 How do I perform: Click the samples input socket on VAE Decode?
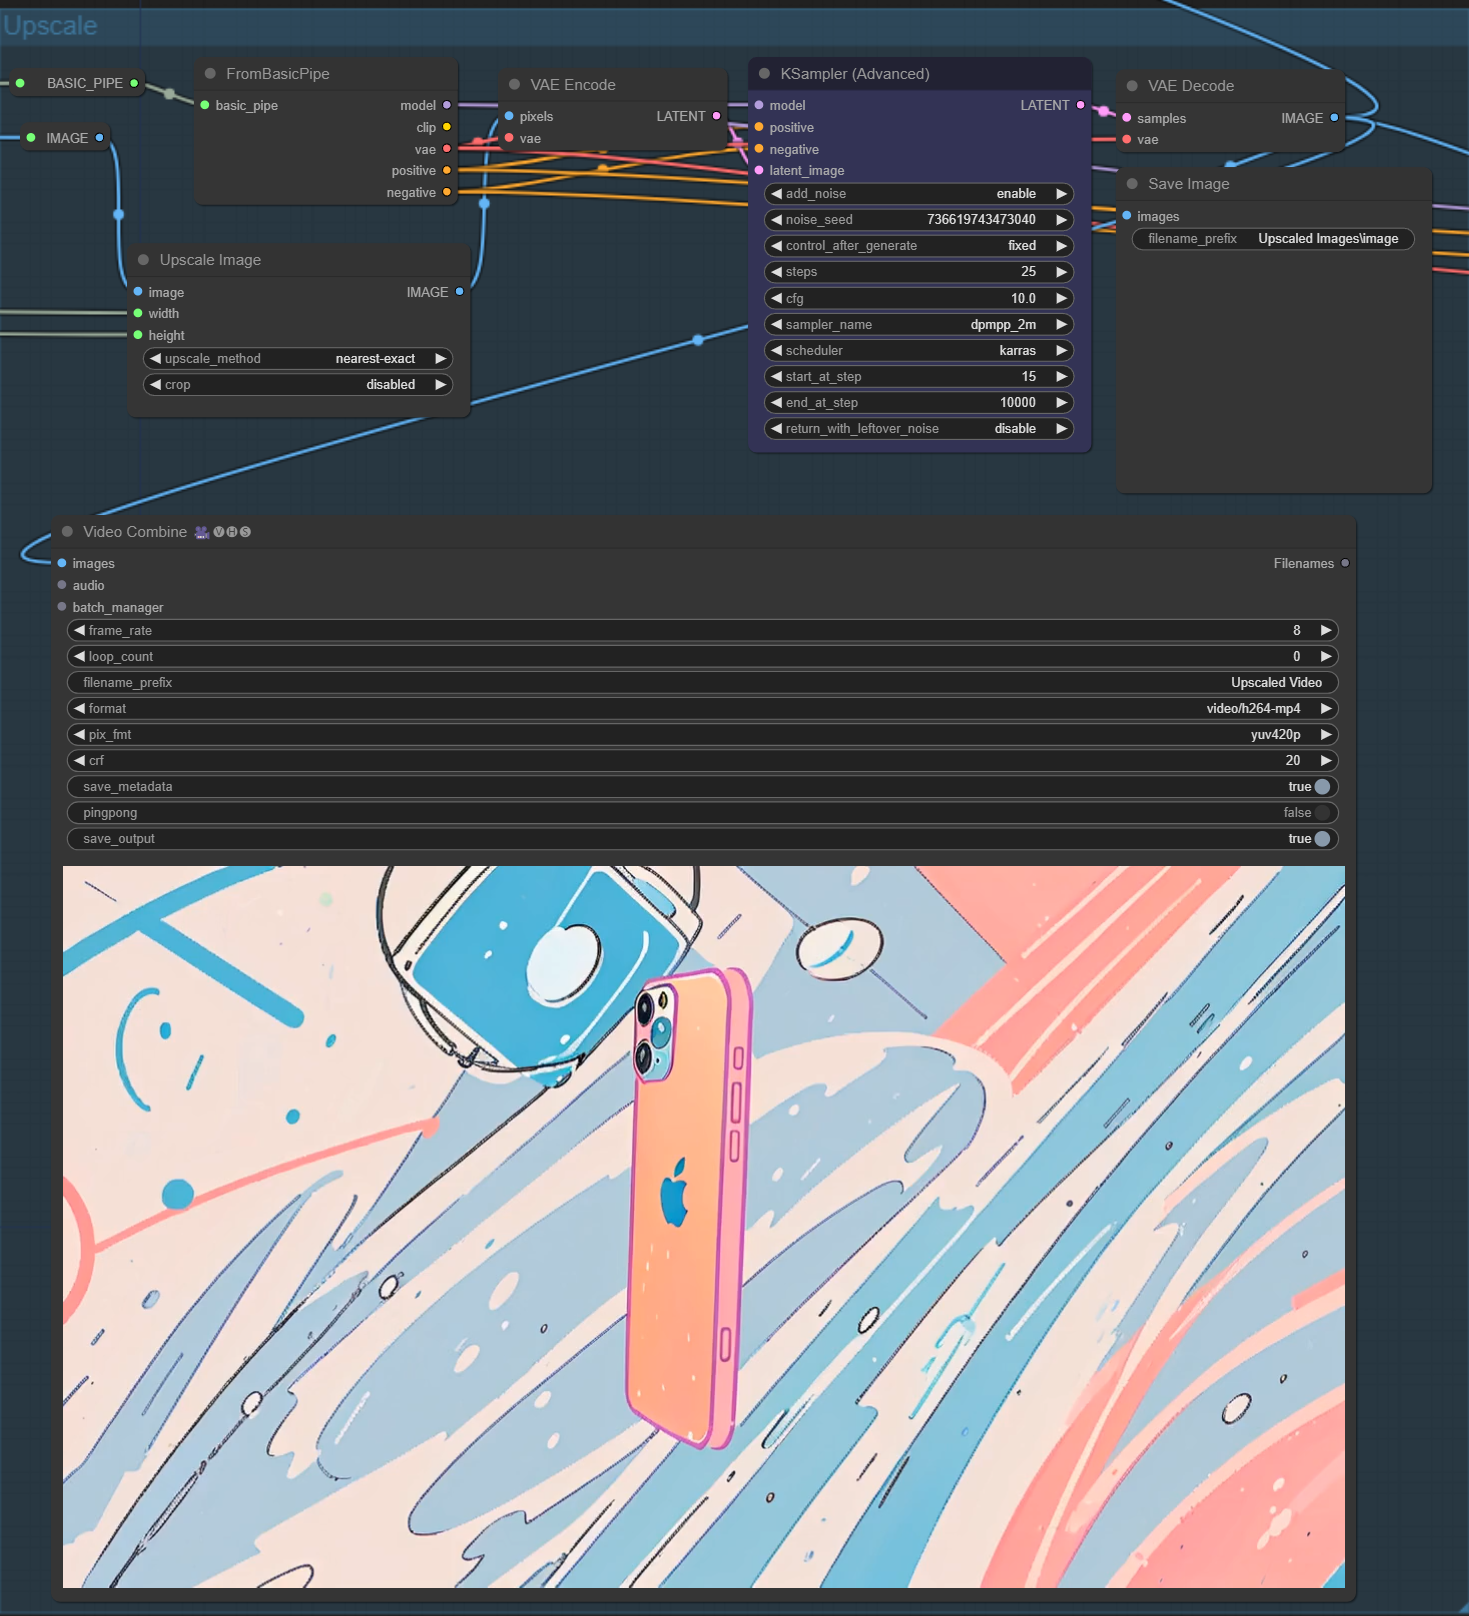pyautogui.click(x=1127, y=118)
